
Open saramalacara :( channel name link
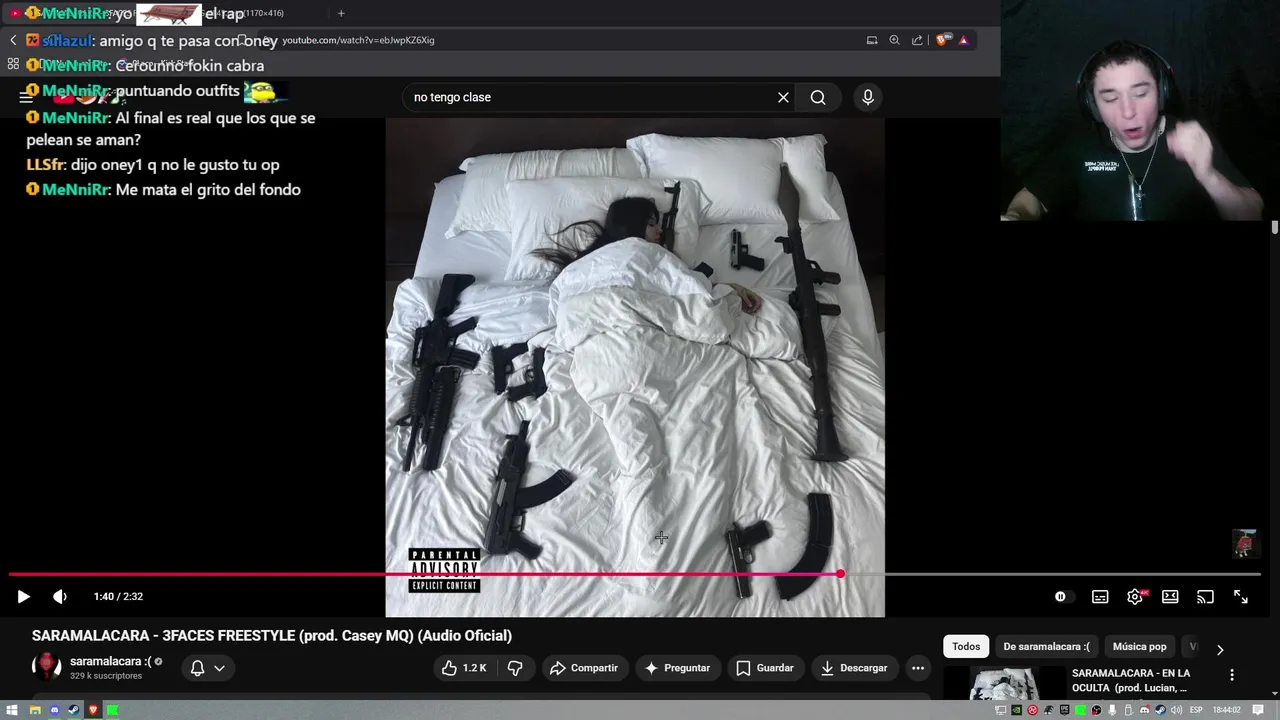110,661
